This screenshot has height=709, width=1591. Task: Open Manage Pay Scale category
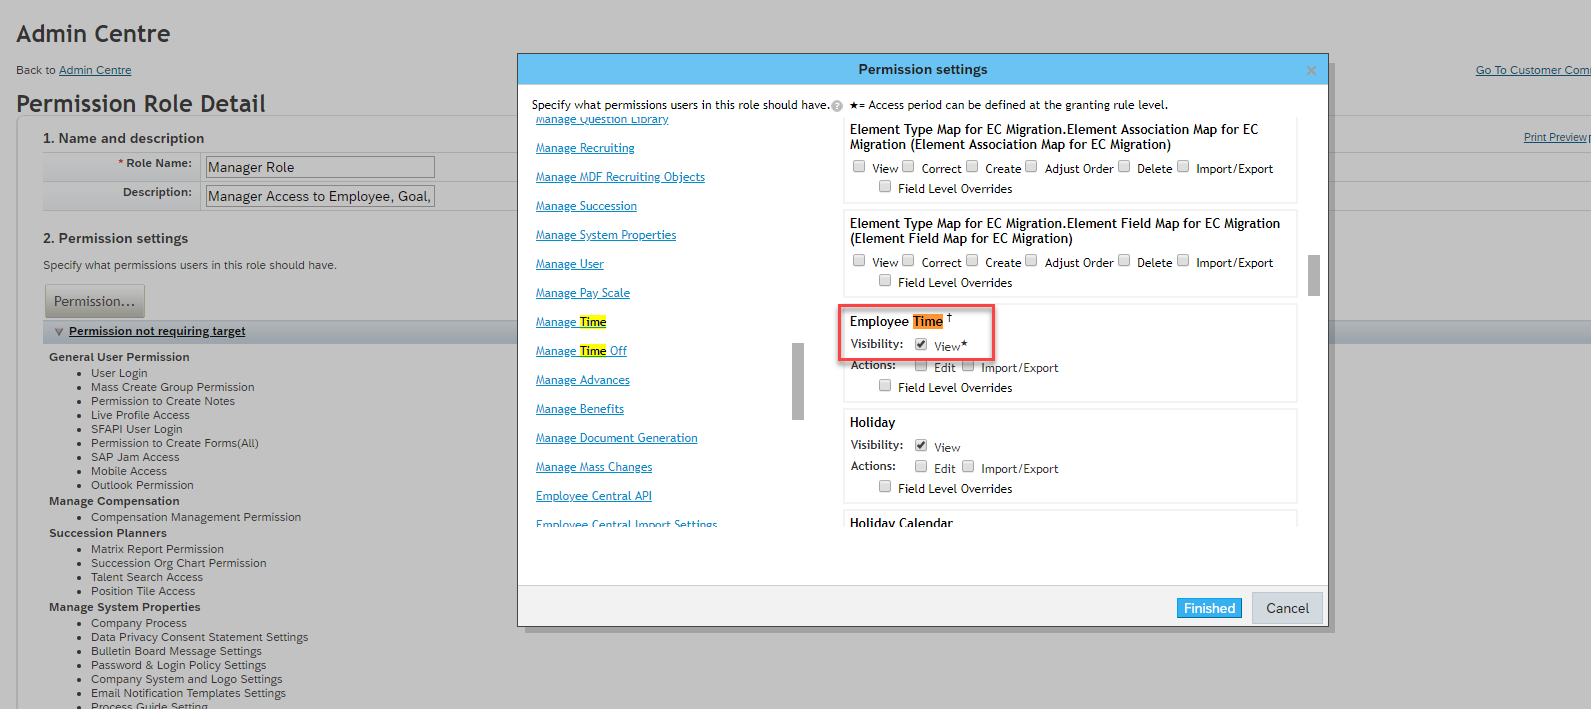point(583,293)
